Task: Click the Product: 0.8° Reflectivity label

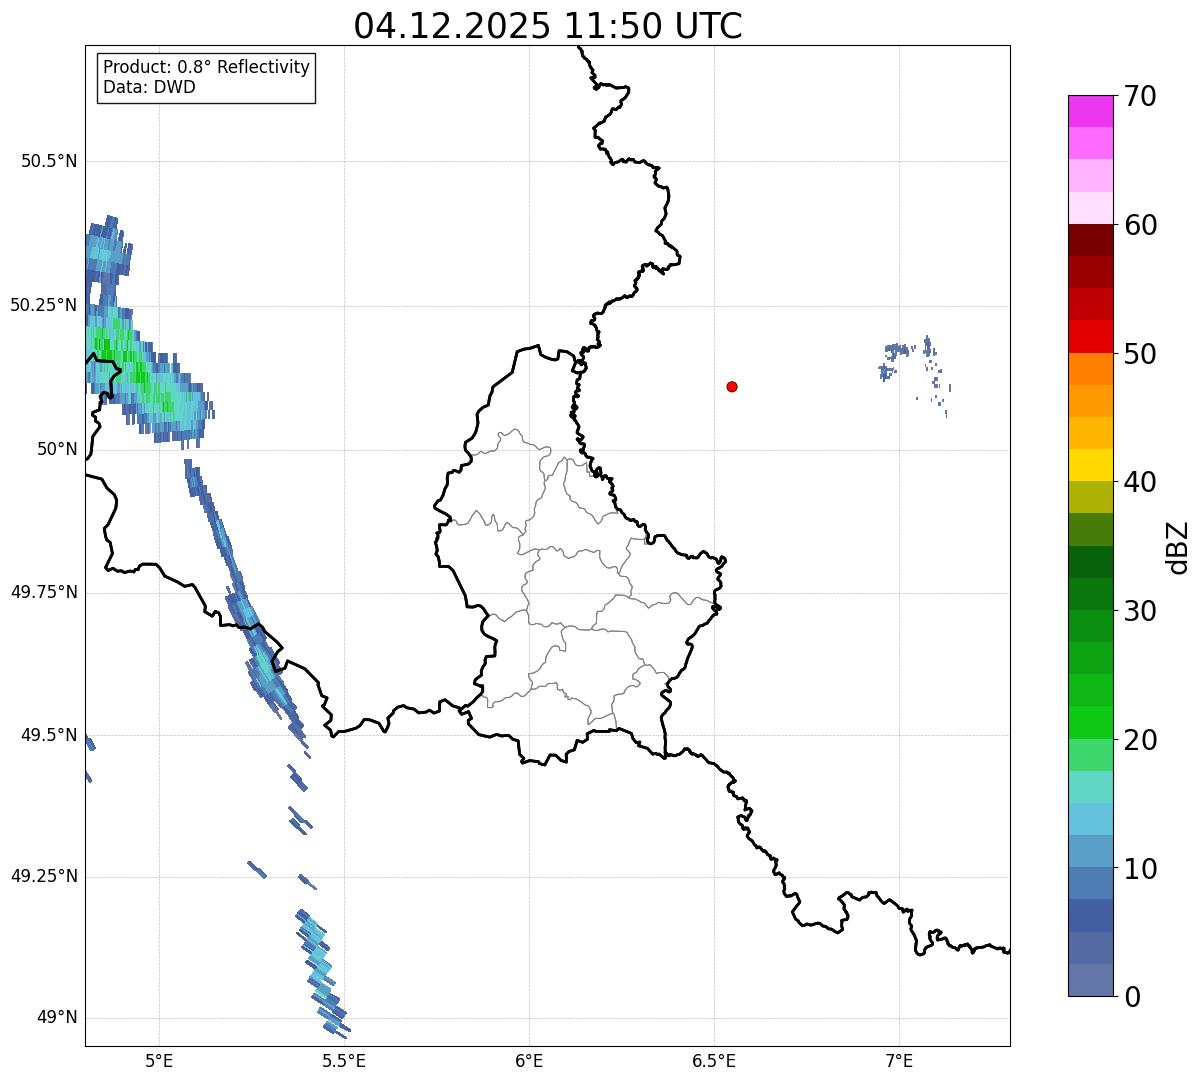Action: point(207,67)
